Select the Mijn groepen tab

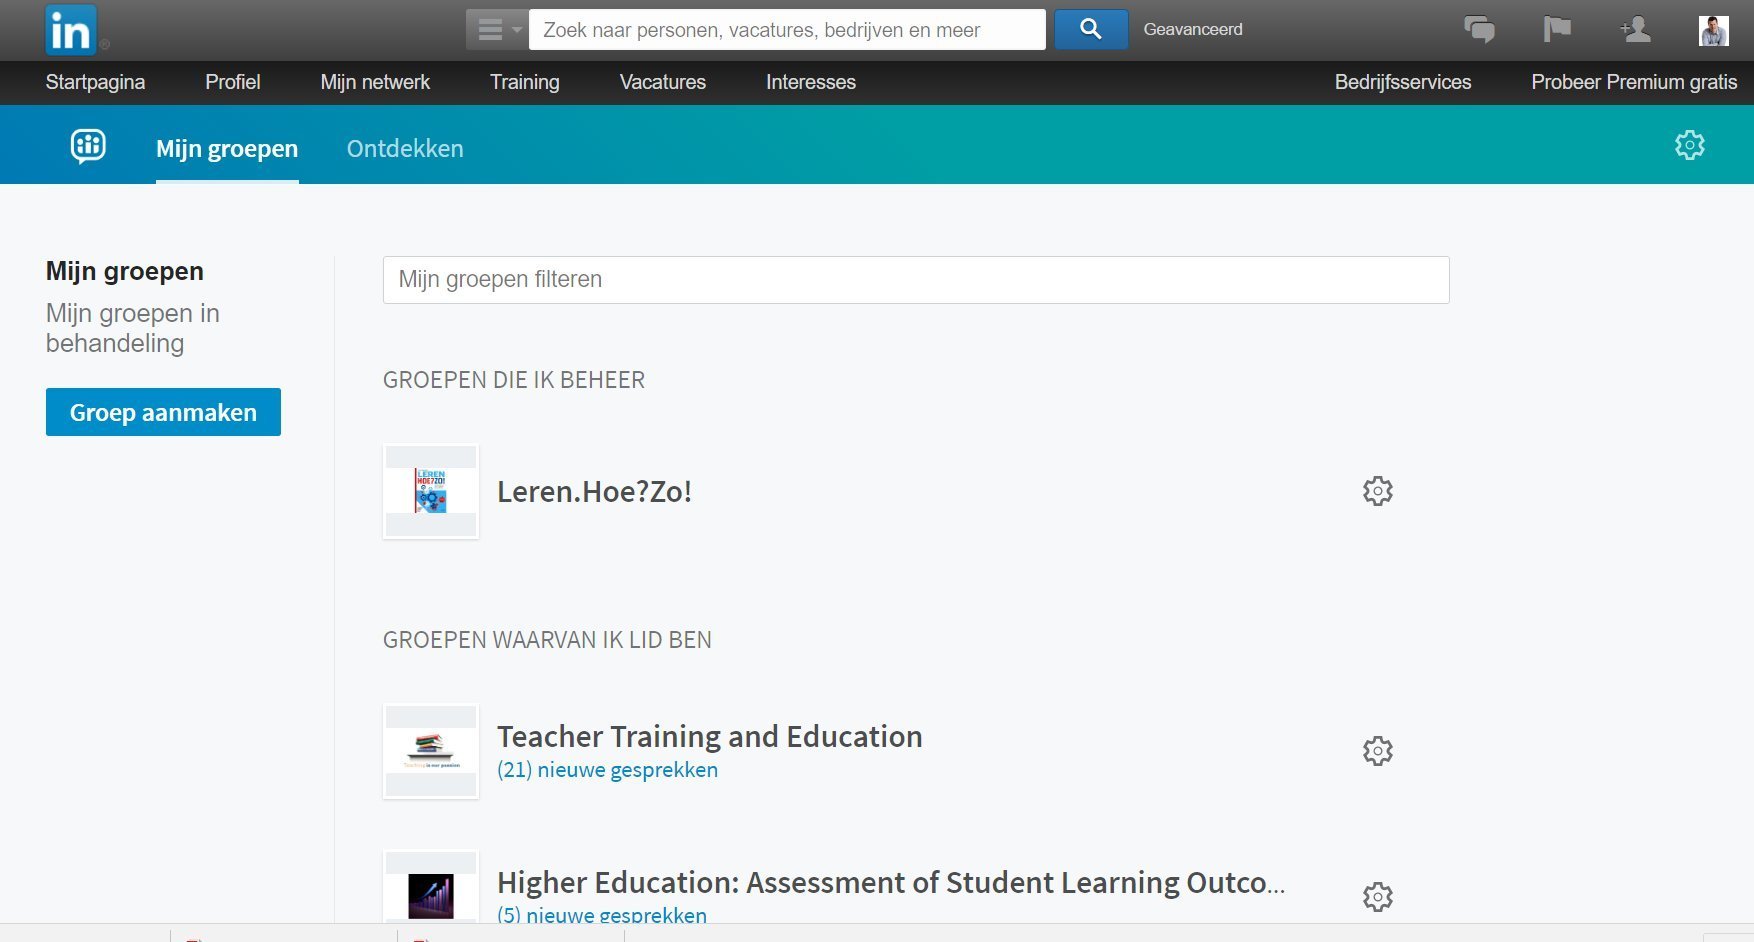click(x=227, y=149)
